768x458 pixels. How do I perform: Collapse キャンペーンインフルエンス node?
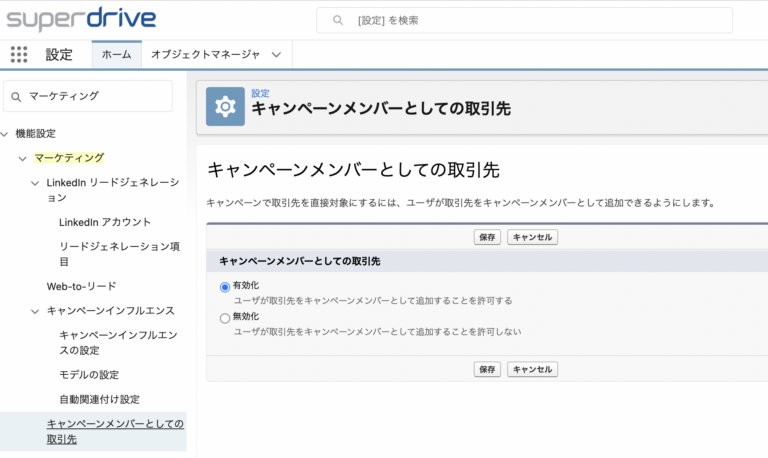tap(35, 311)
